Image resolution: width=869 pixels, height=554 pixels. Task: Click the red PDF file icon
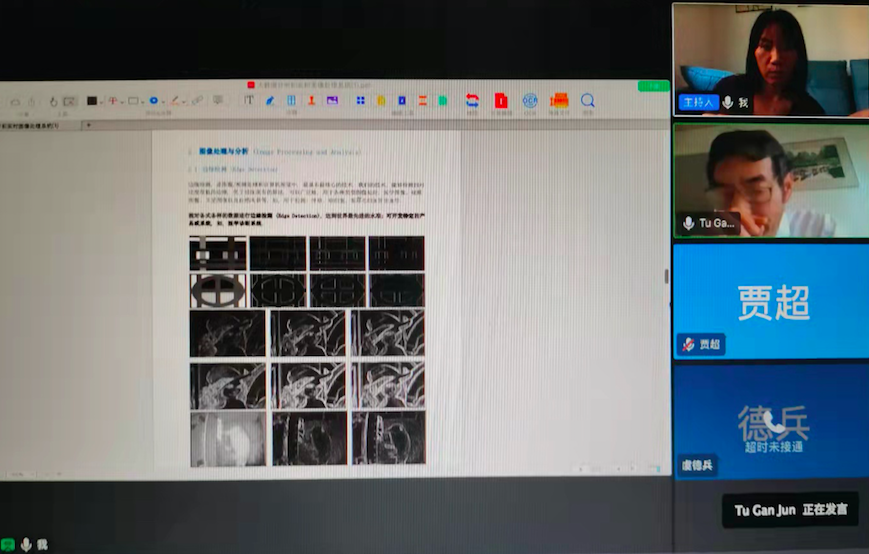click(x=501, y=101)
